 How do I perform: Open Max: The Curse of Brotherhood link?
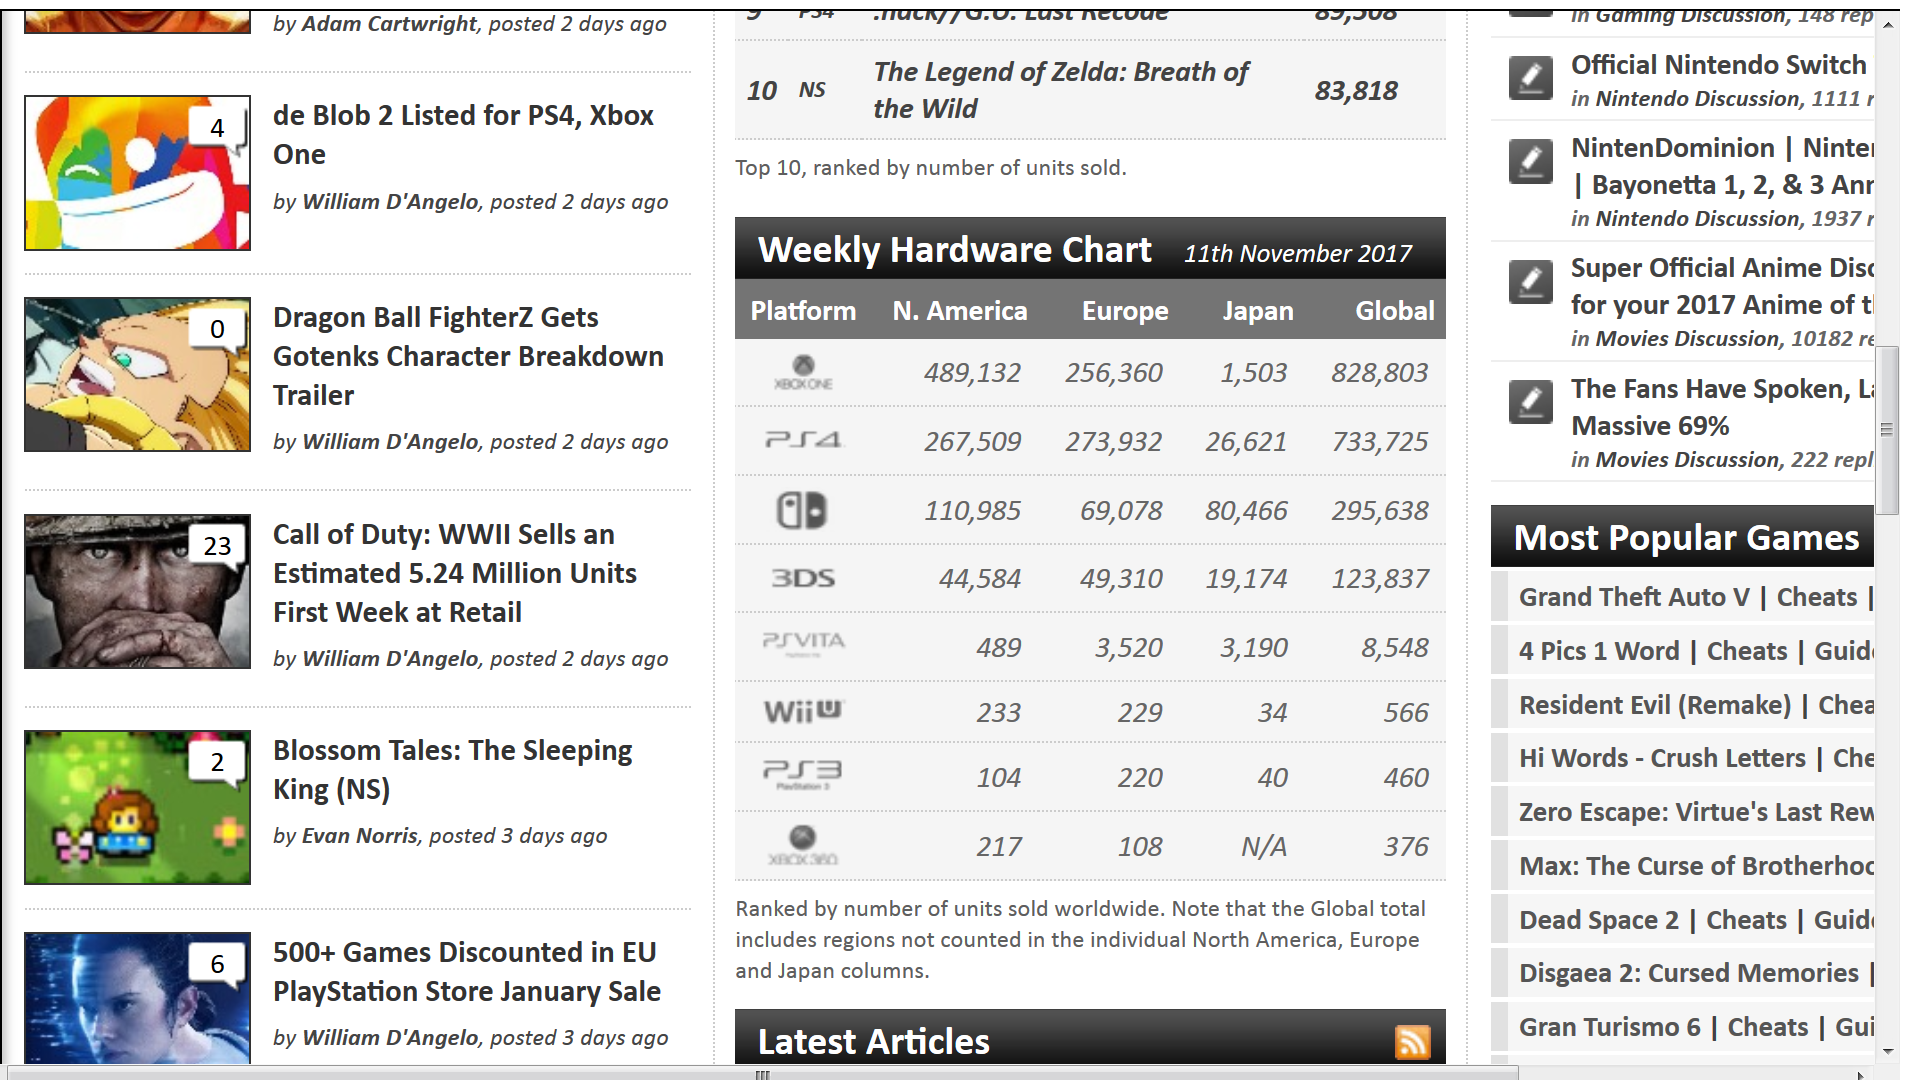tap(1696, 866)
